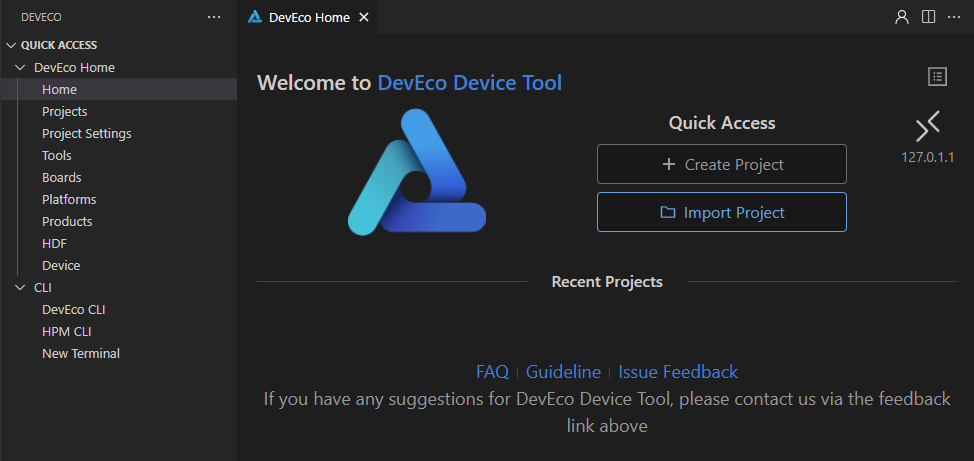Launch New Terminal from CLI list
This screenshot has width=974, height=461.
click(80, 353)
